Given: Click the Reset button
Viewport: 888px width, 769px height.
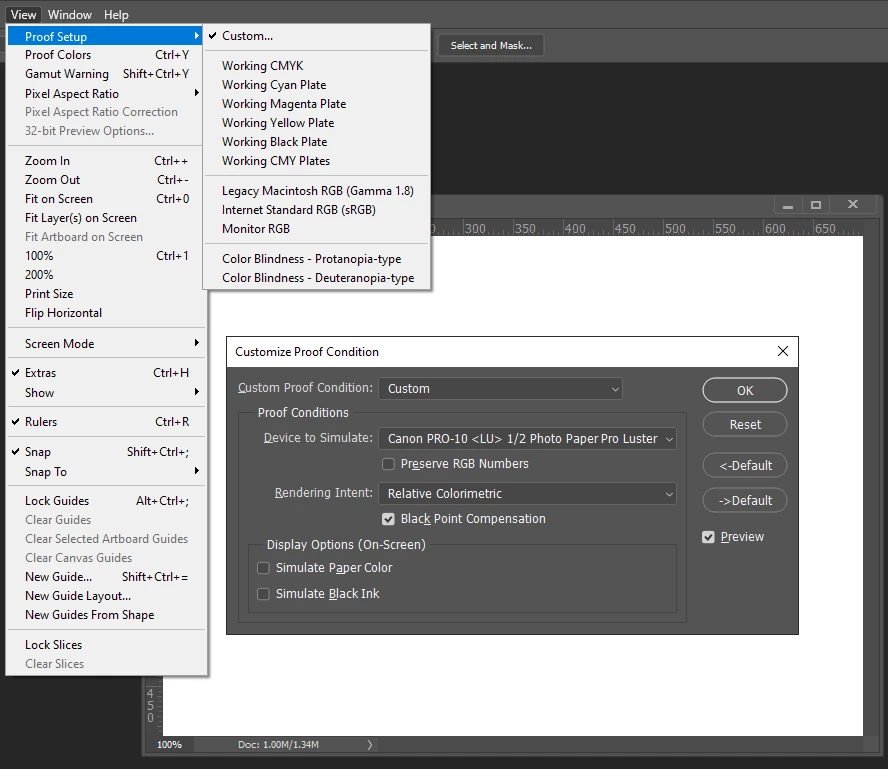Looking at the screenshot, I should click(745, 425).
